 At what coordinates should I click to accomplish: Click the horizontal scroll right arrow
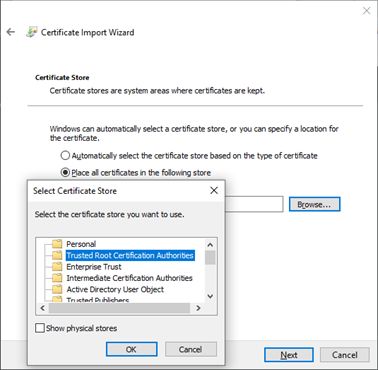point(198,308)
